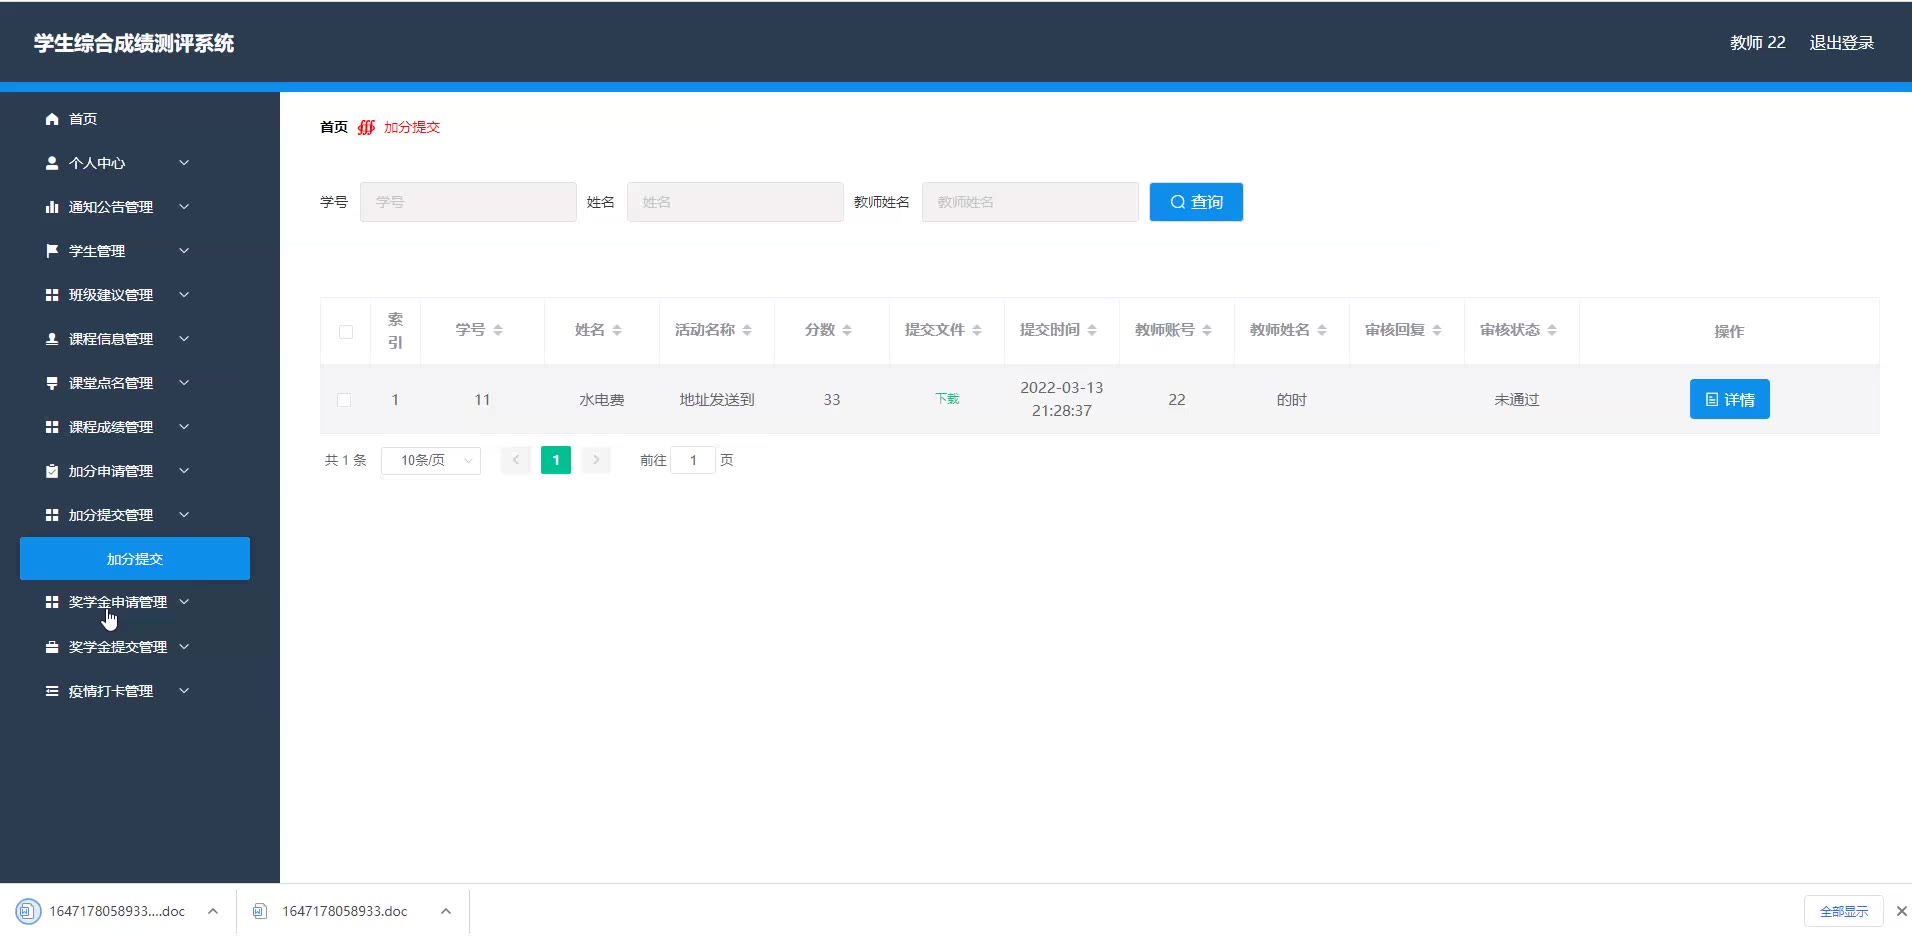Viewport: 1912px width, 936px height.
Task: Check the select-all checkbox in table header
Action: (x=346, y=332)
